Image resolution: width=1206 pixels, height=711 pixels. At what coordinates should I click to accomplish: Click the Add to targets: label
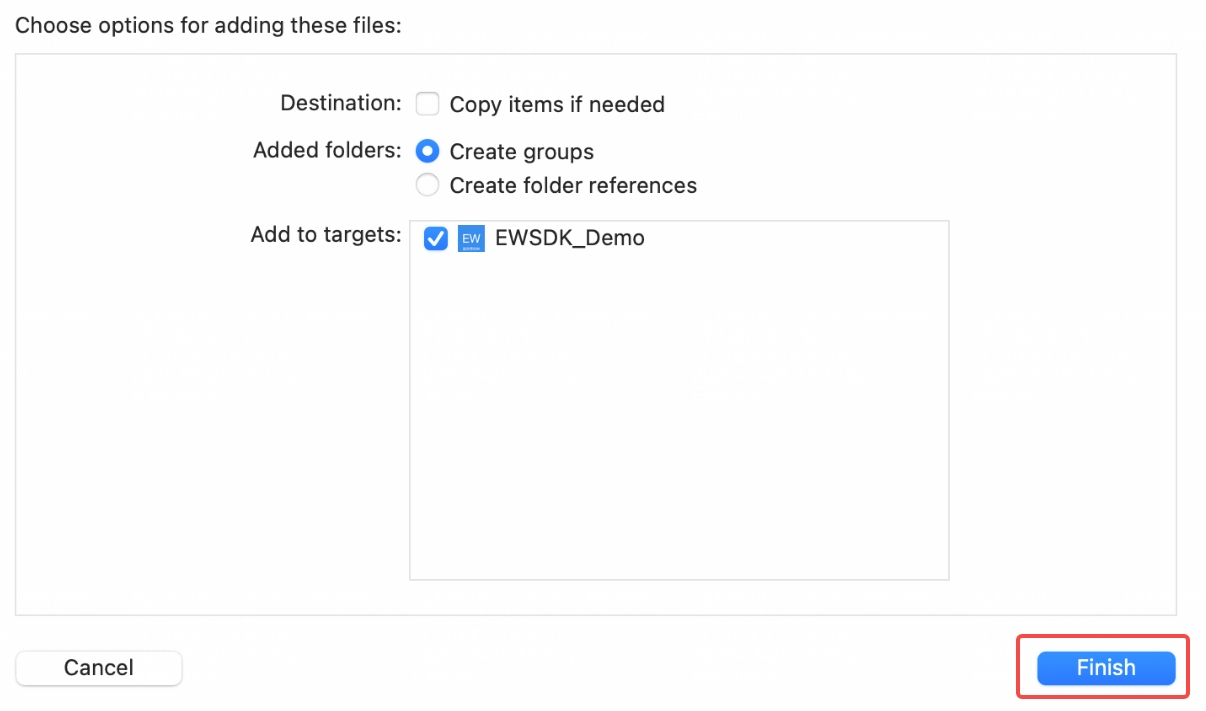pyautogui.click(x=326, y=234)
